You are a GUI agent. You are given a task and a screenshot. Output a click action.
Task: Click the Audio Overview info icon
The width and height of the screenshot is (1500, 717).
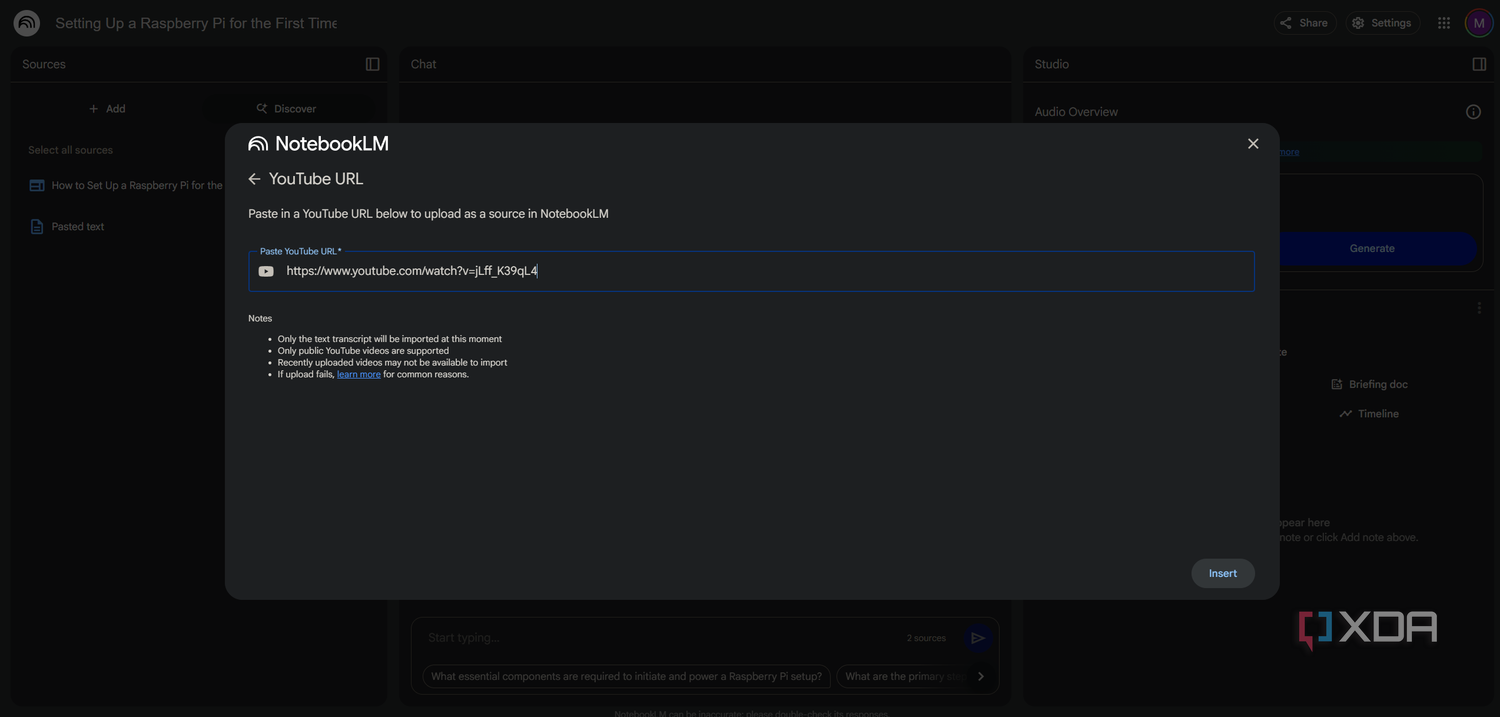point(1473,112)
